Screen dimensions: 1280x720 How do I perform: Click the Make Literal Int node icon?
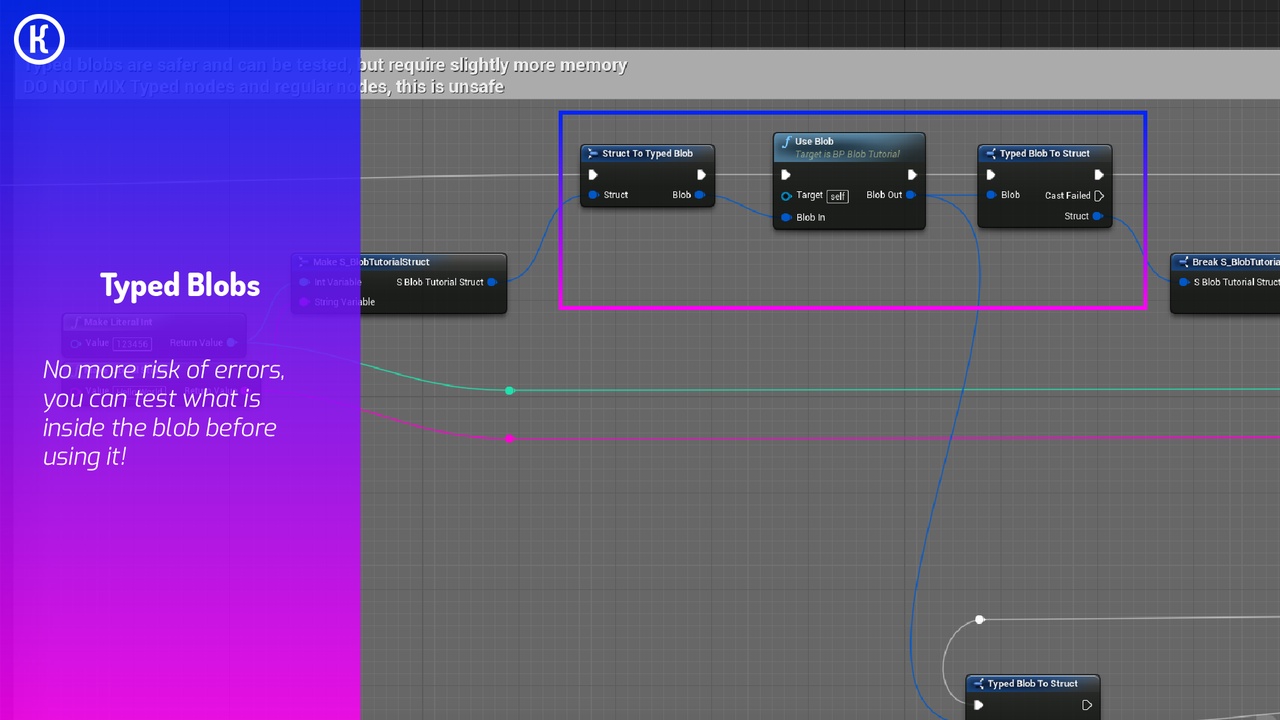point(78,322)
